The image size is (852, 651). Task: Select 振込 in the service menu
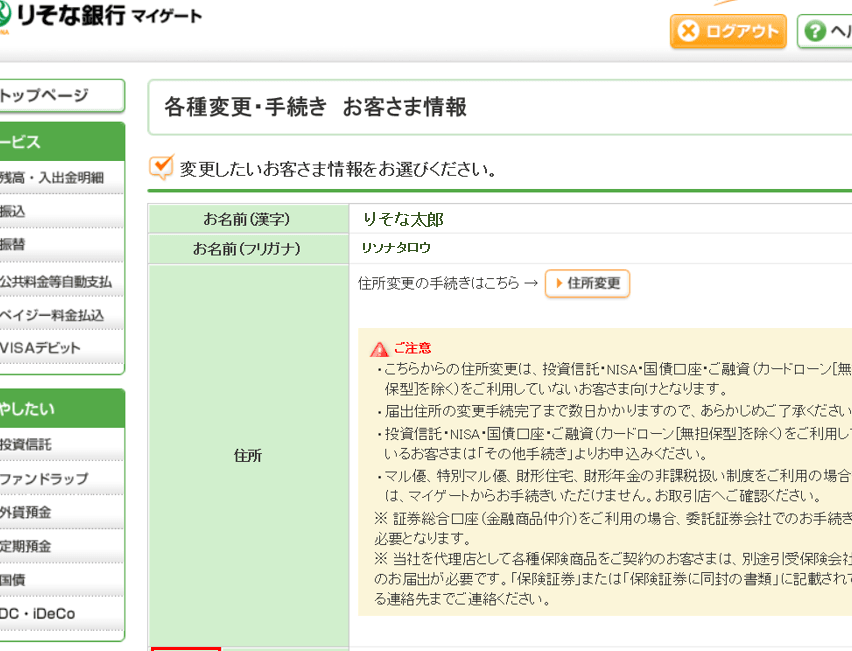point(14,211)
